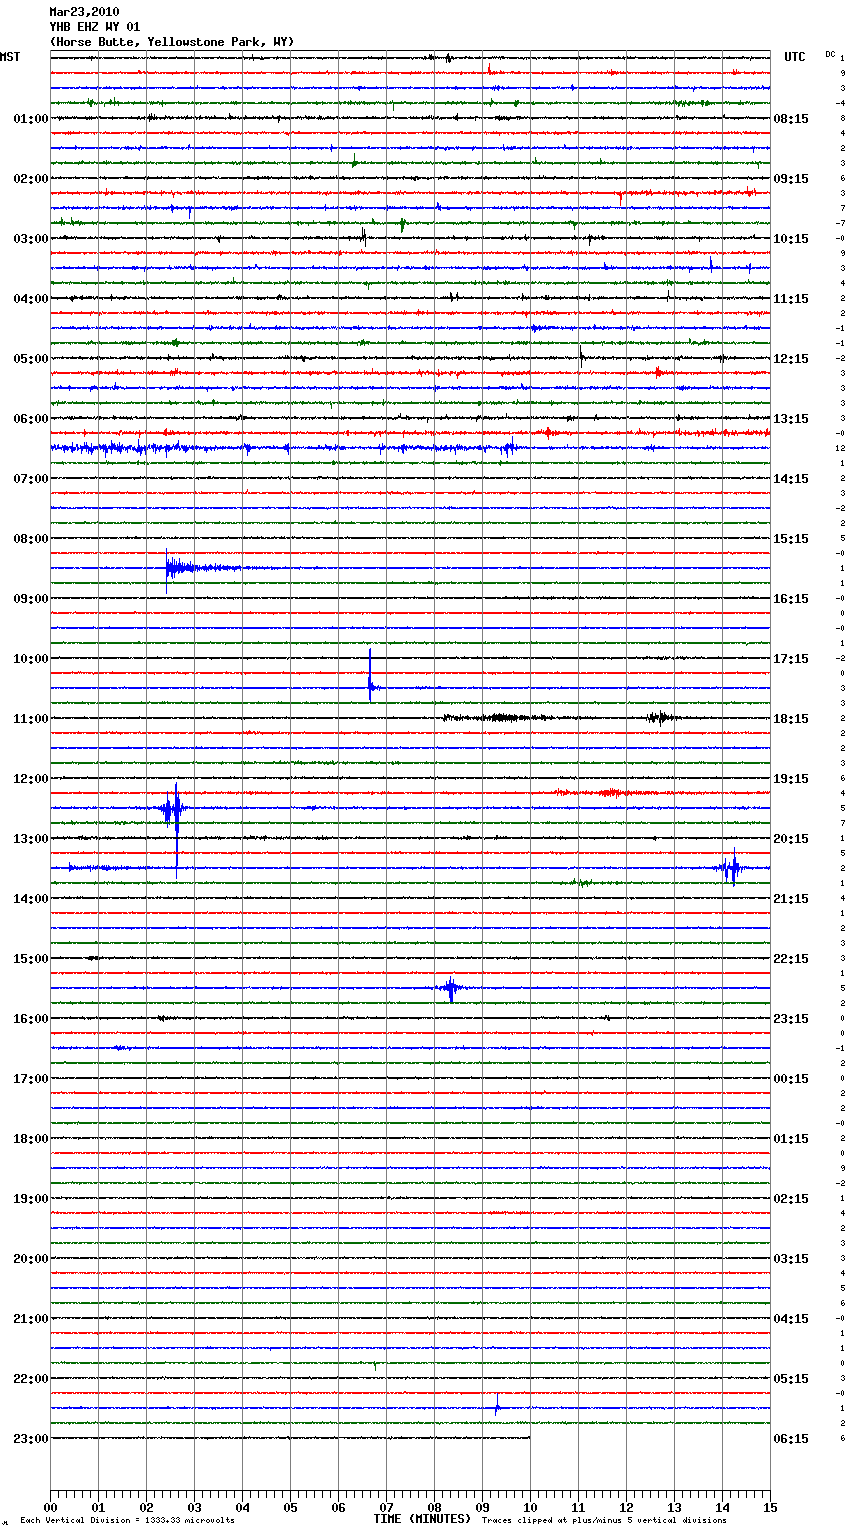Click x-axis minute tick label 05
The width and height of the screenshot is (850, 1534).
[290, 1507]
